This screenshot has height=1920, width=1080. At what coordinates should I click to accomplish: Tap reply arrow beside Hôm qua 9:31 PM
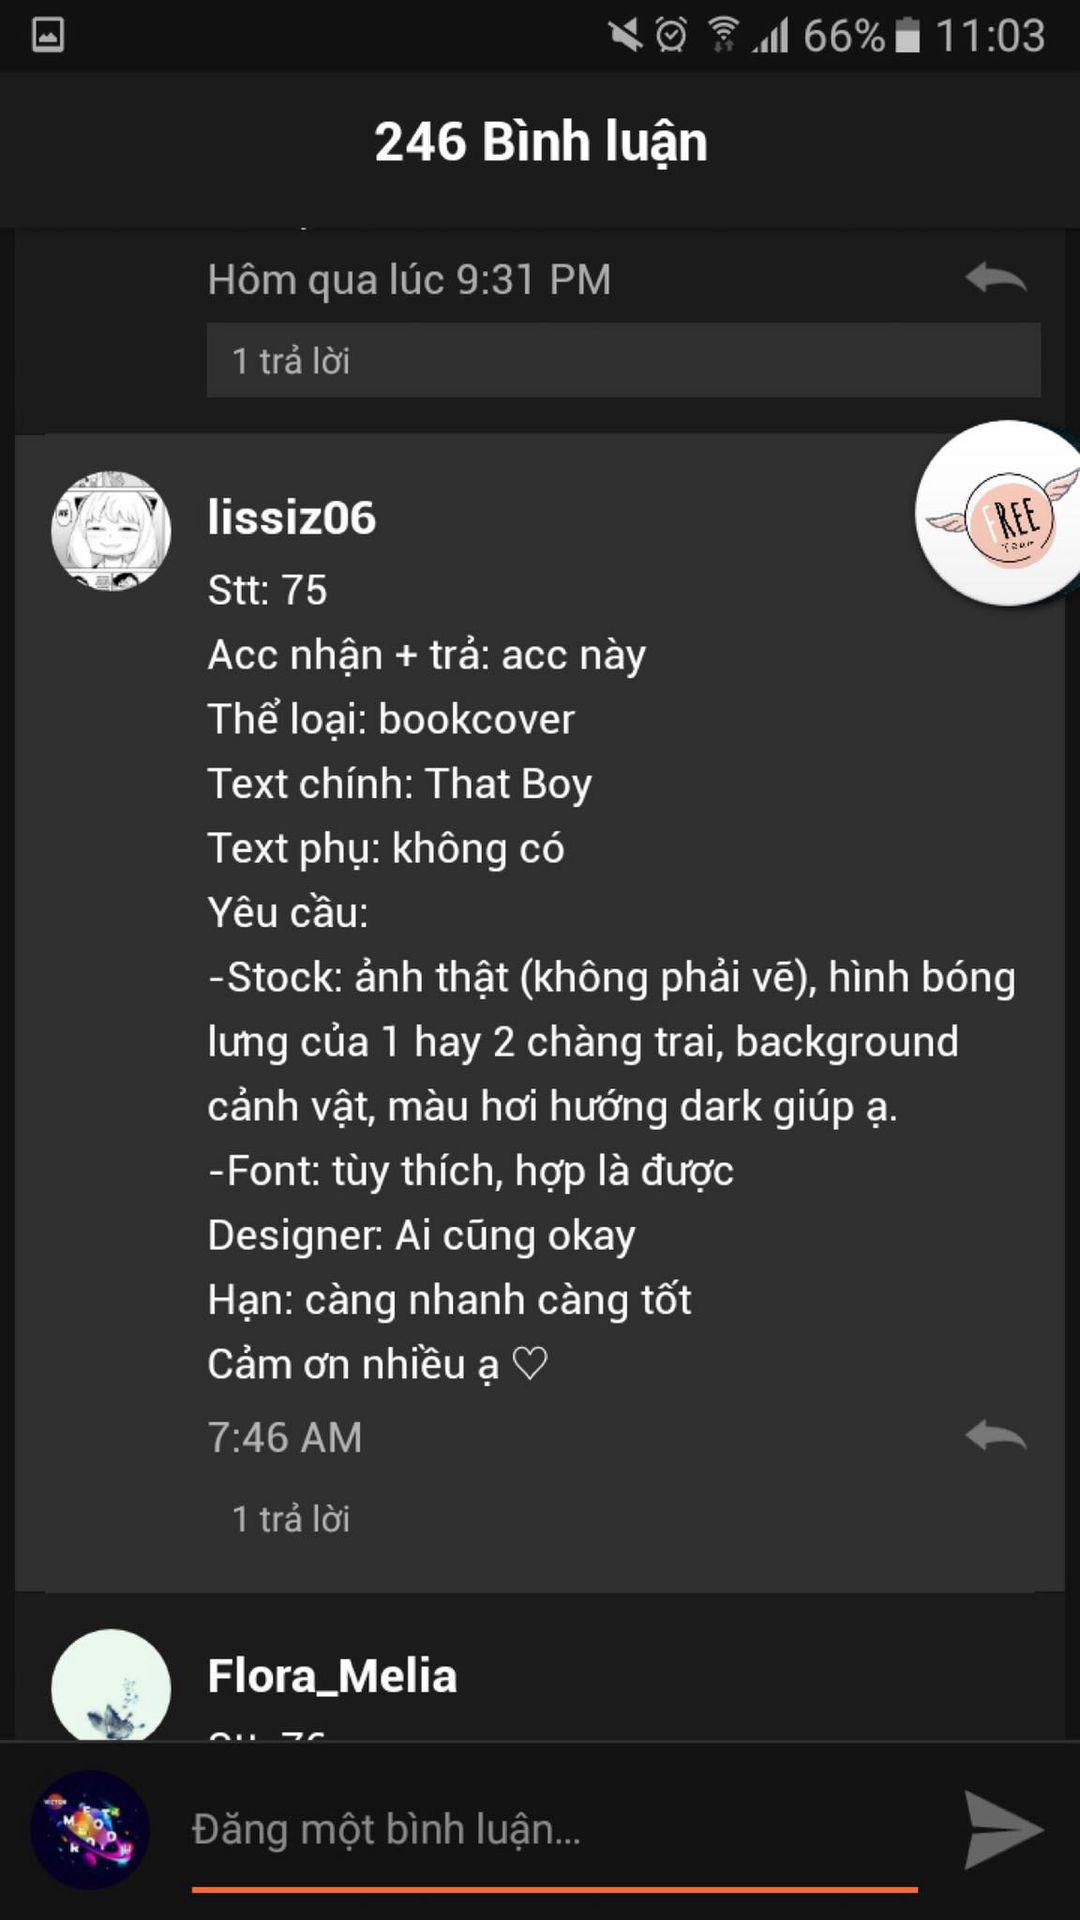pos(996,277)
